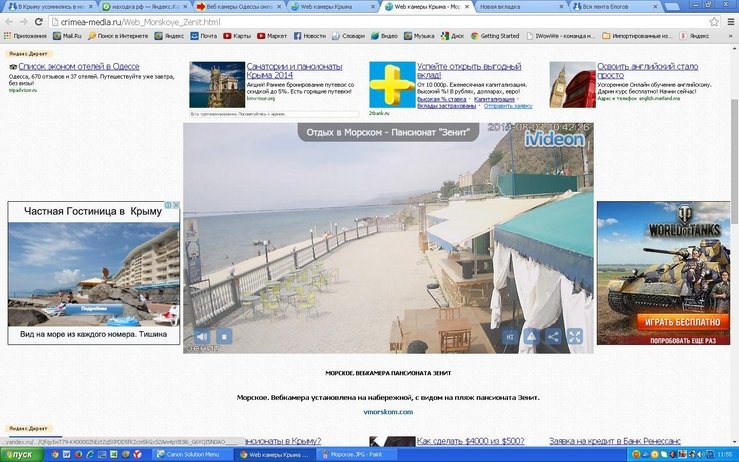
Task: Mute the webcam video sound
Action: coord(202,337)
